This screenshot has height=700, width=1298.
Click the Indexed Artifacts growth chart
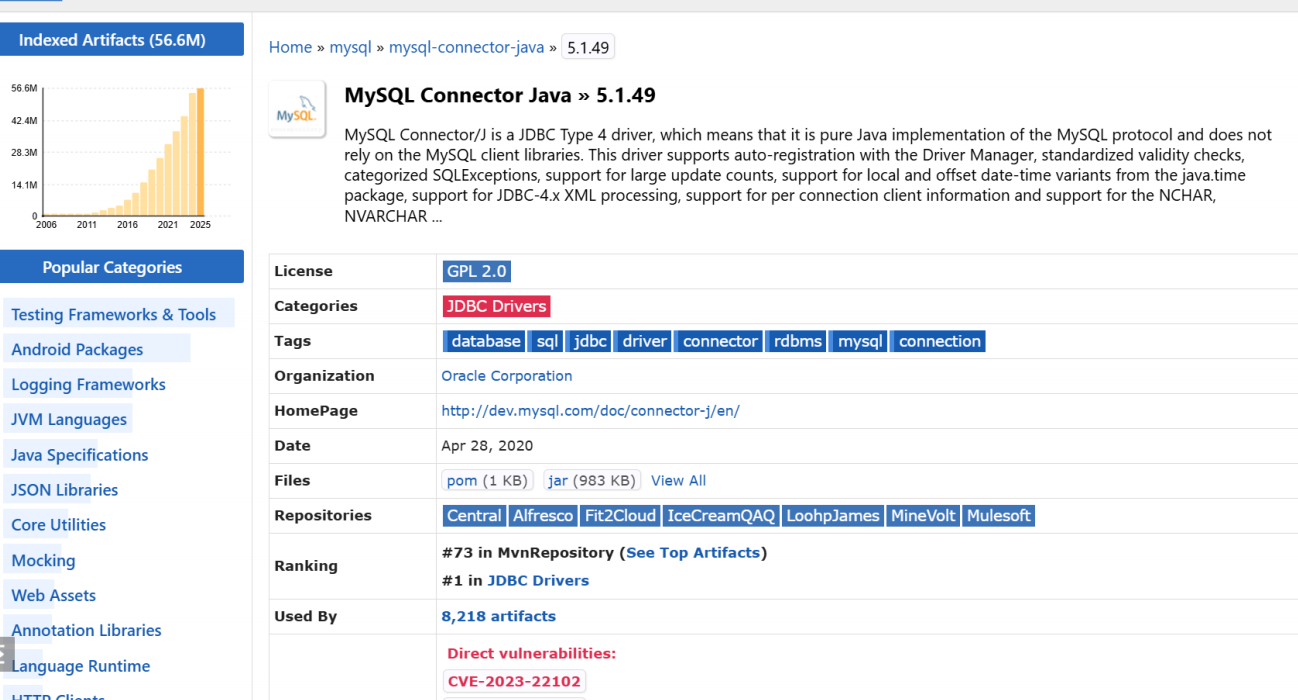coord(122,156)
